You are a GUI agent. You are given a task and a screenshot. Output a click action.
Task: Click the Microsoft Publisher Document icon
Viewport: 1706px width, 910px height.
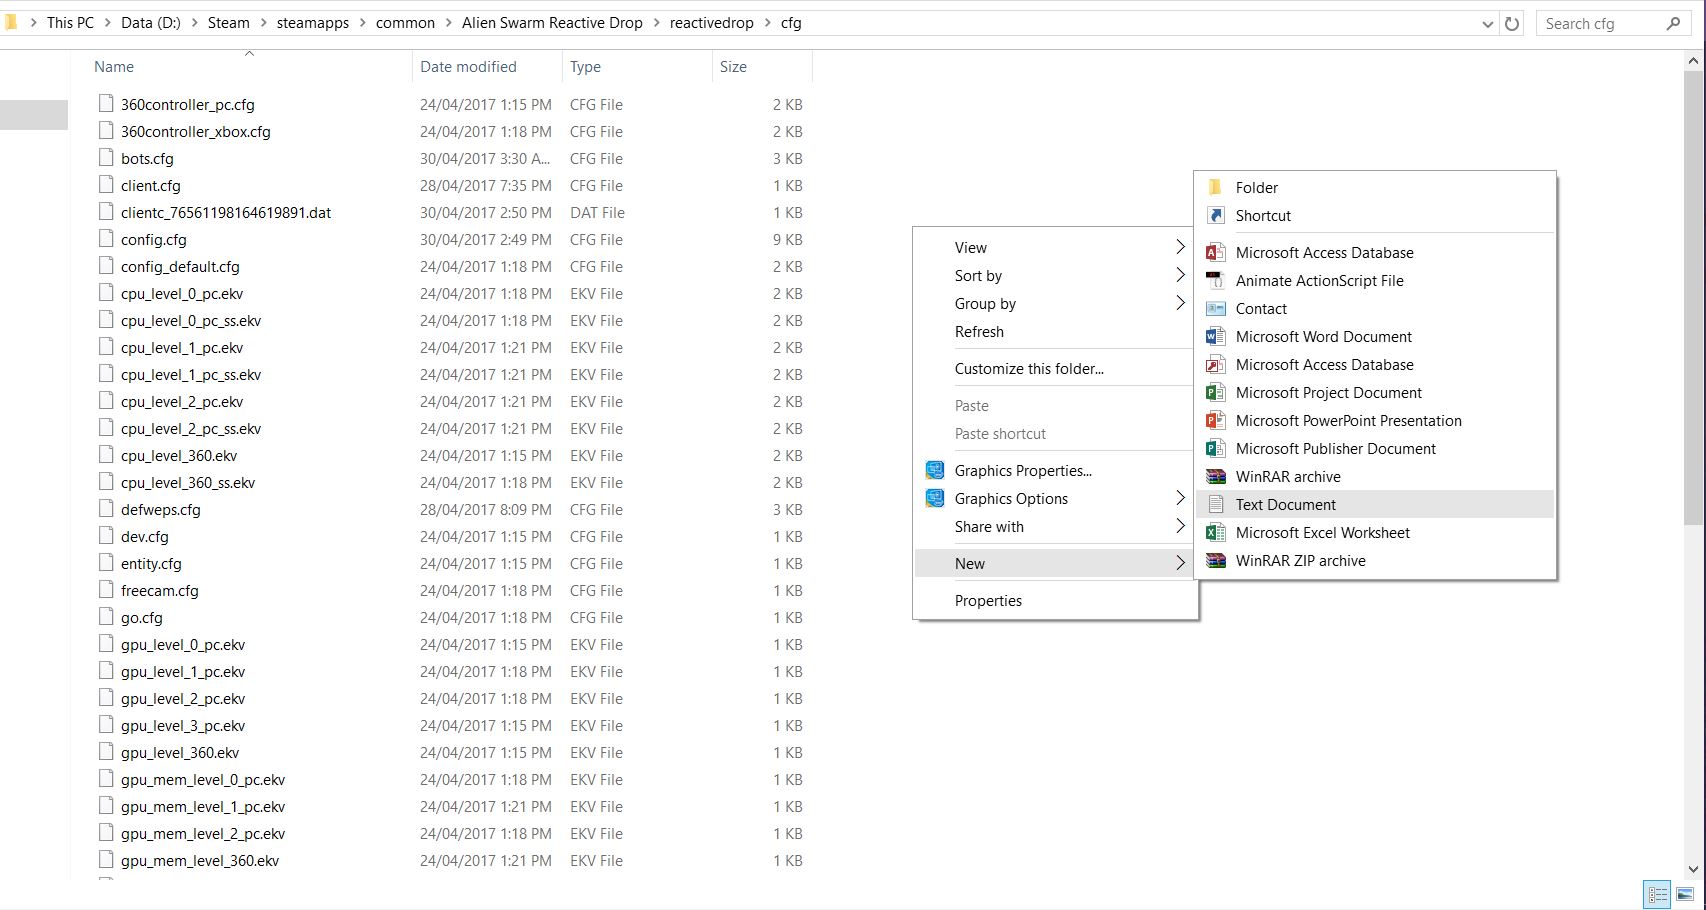[1215, 449]
